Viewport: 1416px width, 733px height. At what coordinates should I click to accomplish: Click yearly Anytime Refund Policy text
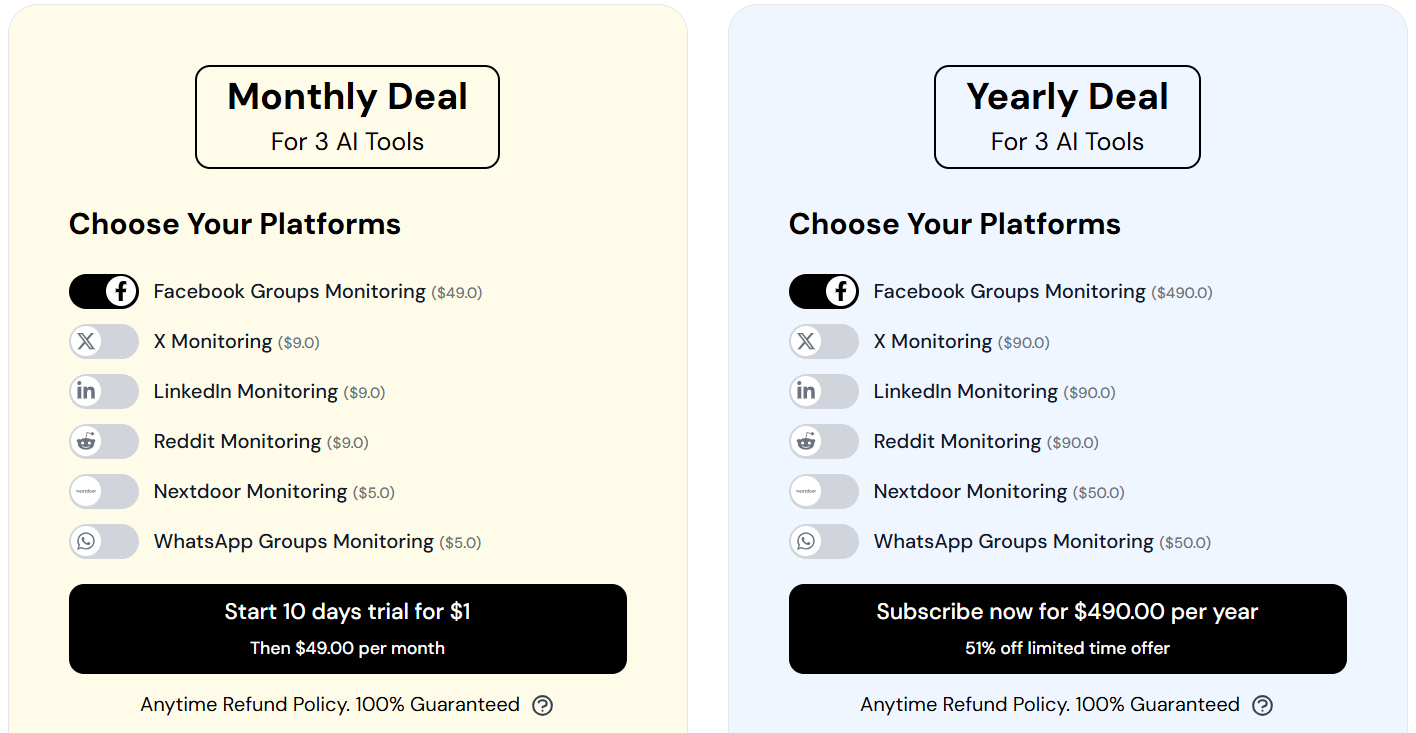point(1050,705)
